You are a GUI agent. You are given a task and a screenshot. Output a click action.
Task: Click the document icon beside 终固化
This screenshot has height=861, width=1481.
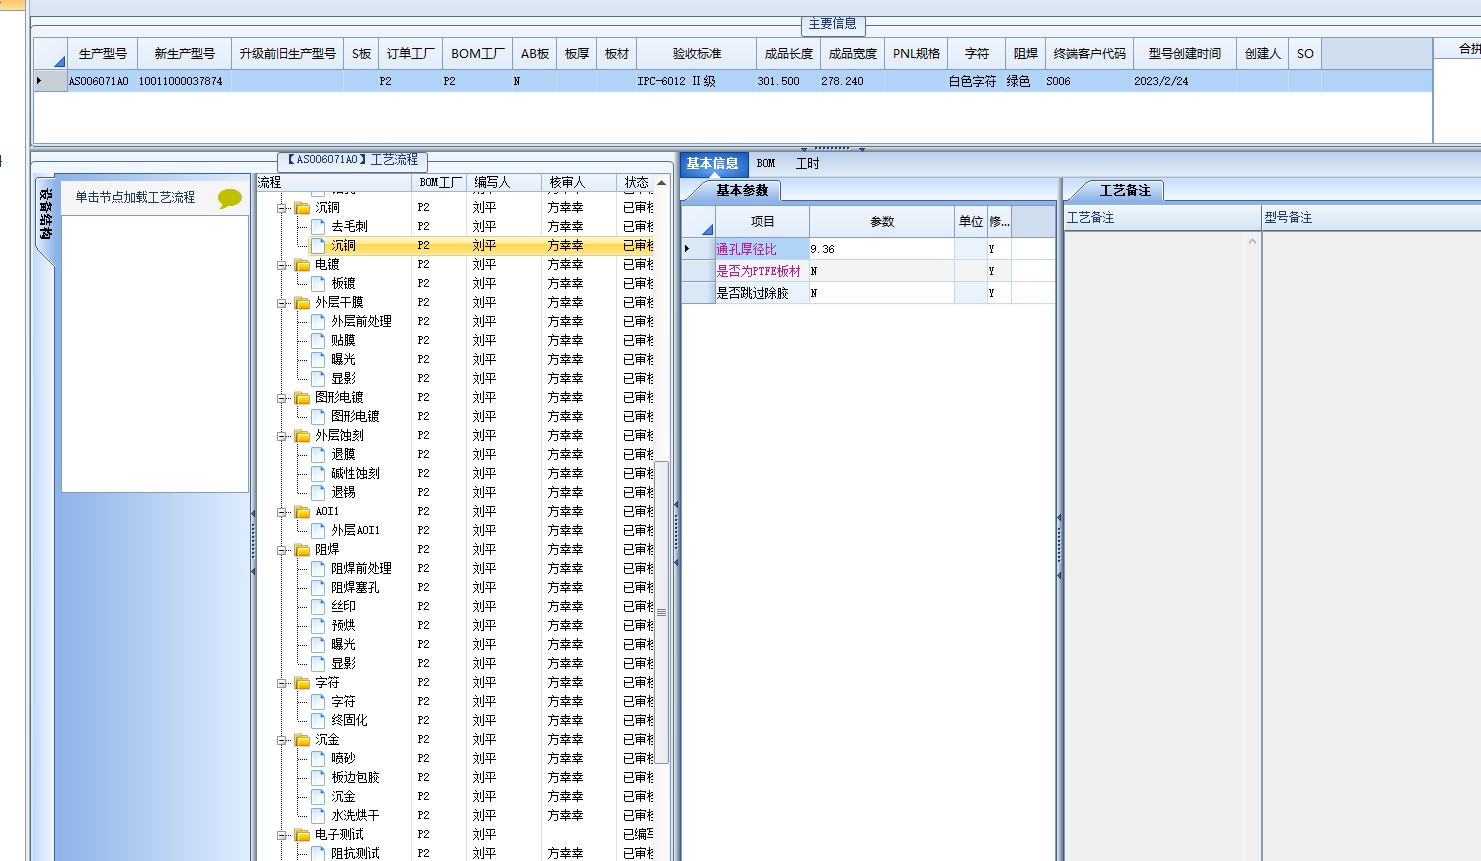[x=318, y=721]
